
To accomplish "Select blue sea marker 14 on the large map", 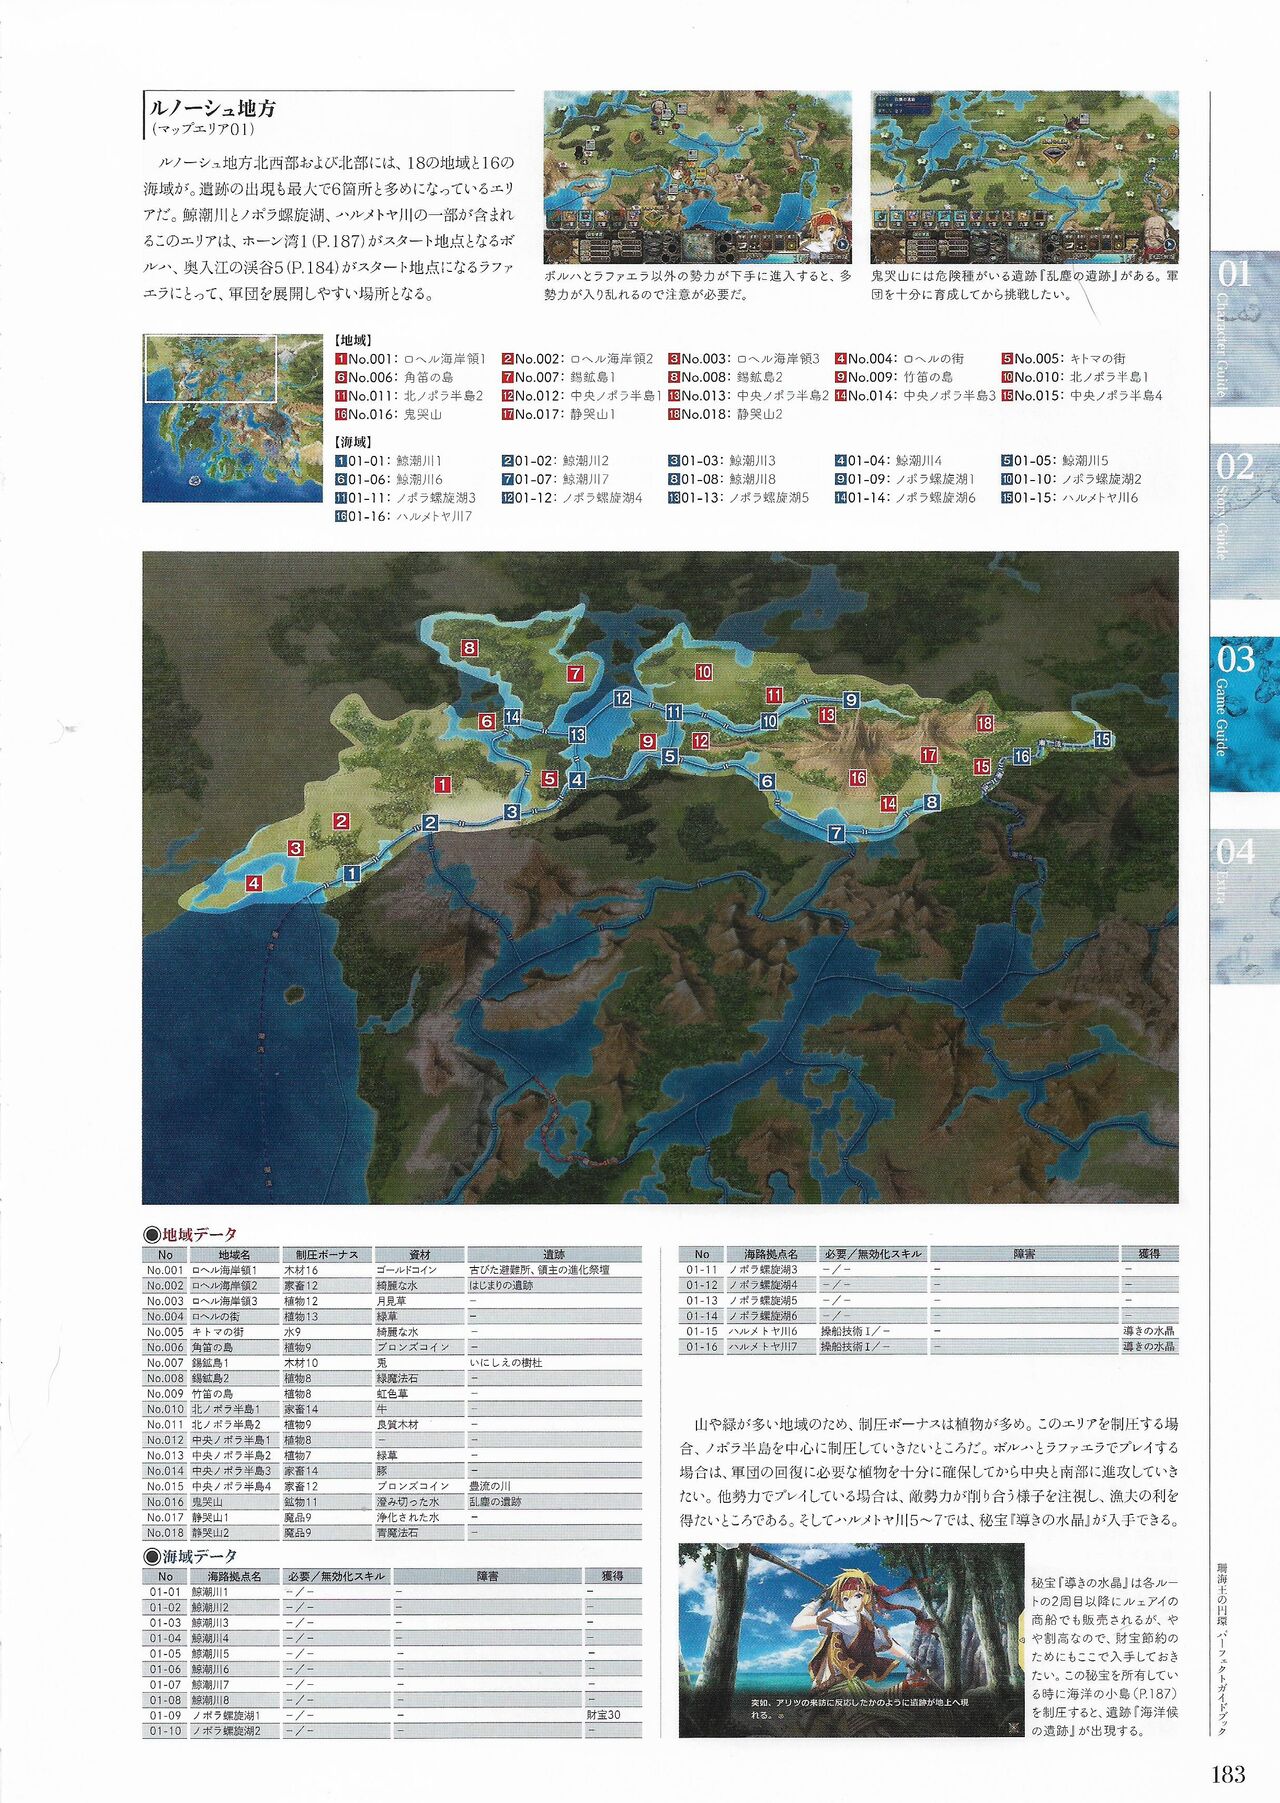I will [x=512, y=716].
